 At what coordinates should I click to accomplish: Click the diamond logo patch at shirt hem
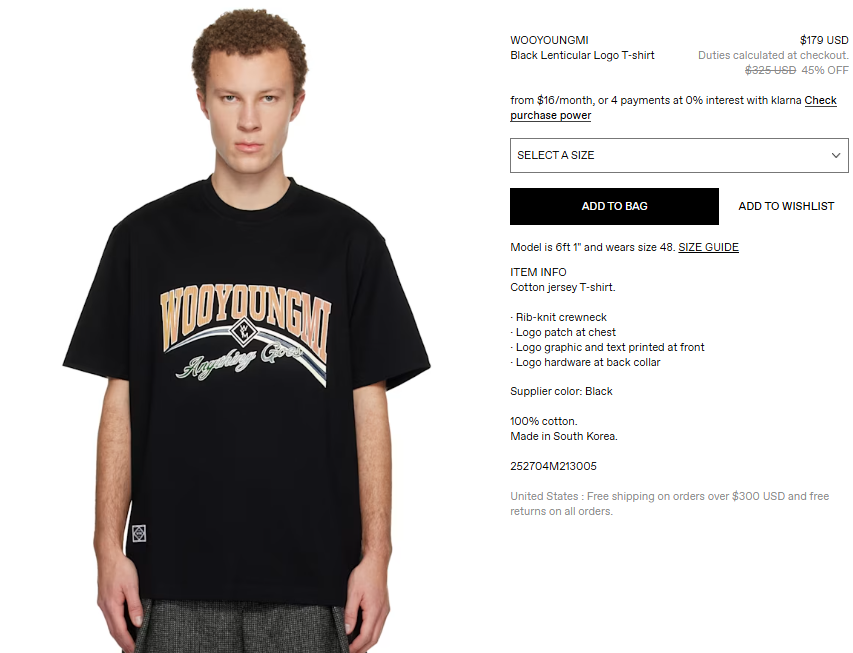(x=139, y=533)
